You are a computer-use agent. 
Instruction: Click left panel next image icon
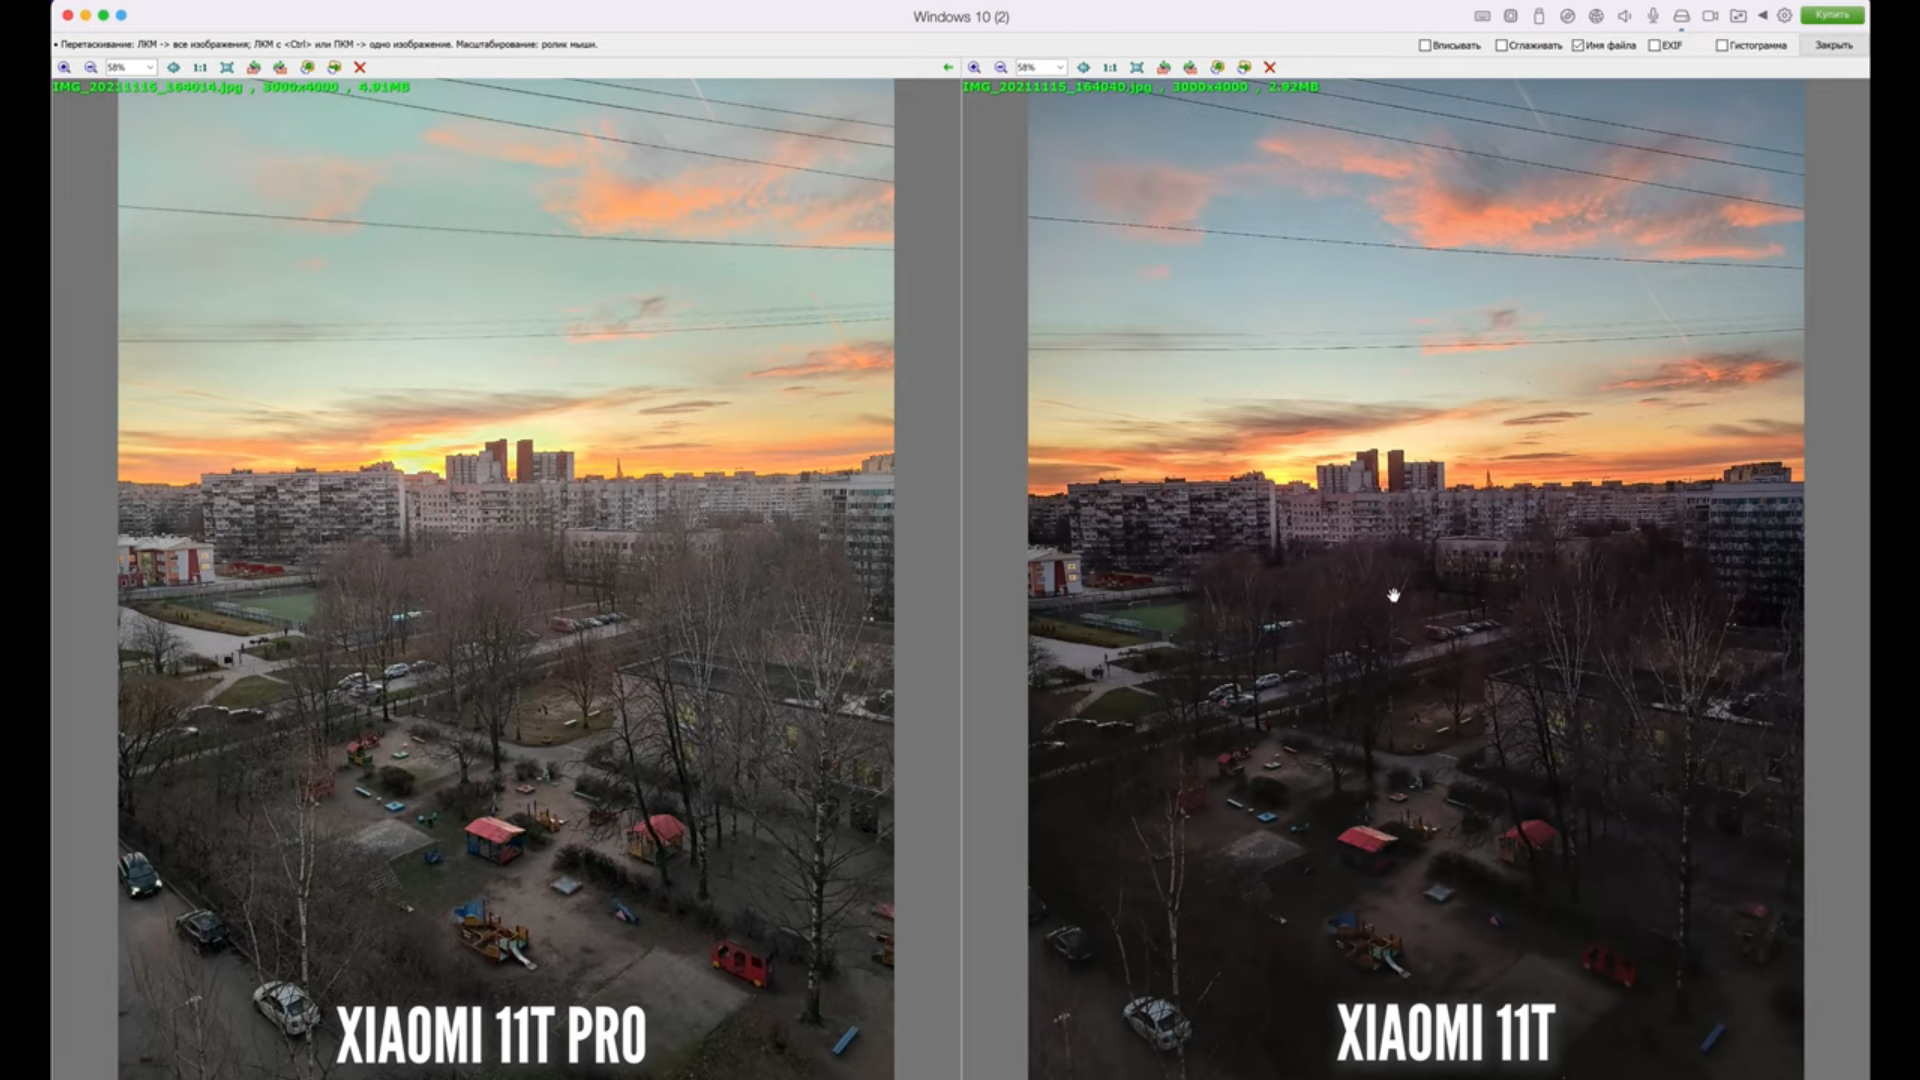(334, 67)
